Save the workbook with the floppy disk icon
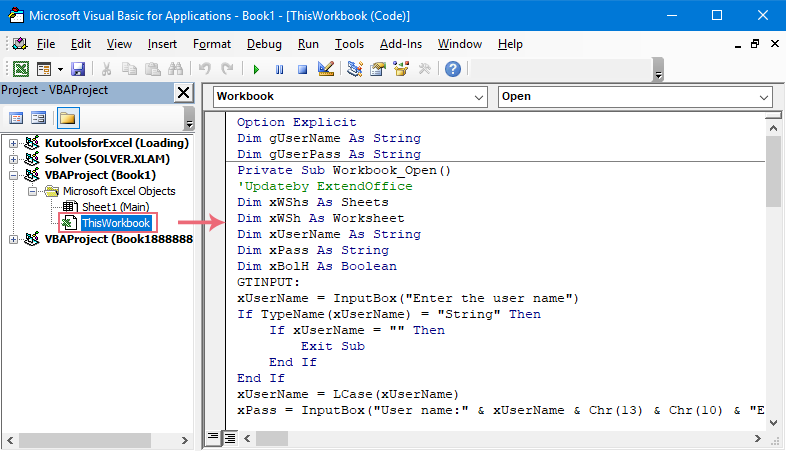The image size is (786, 451). pos(78,69)
